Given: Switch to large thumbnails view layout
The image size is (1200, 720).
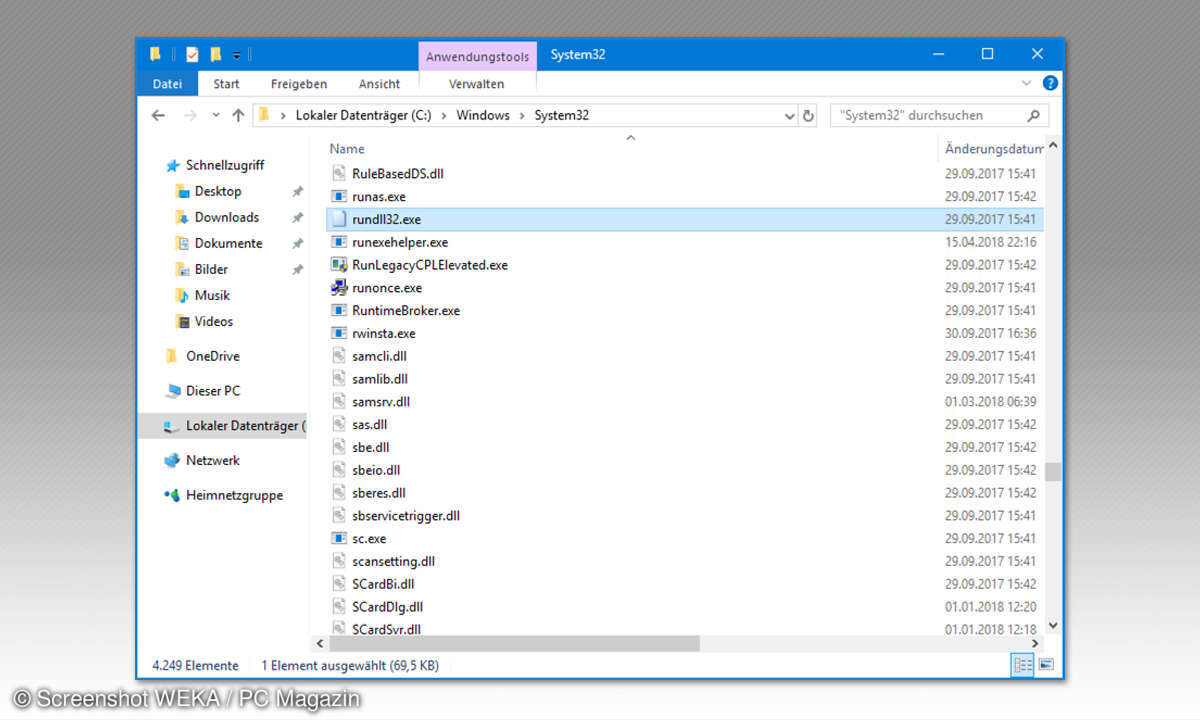Looking at the screenshot, I should point(1046,664).
